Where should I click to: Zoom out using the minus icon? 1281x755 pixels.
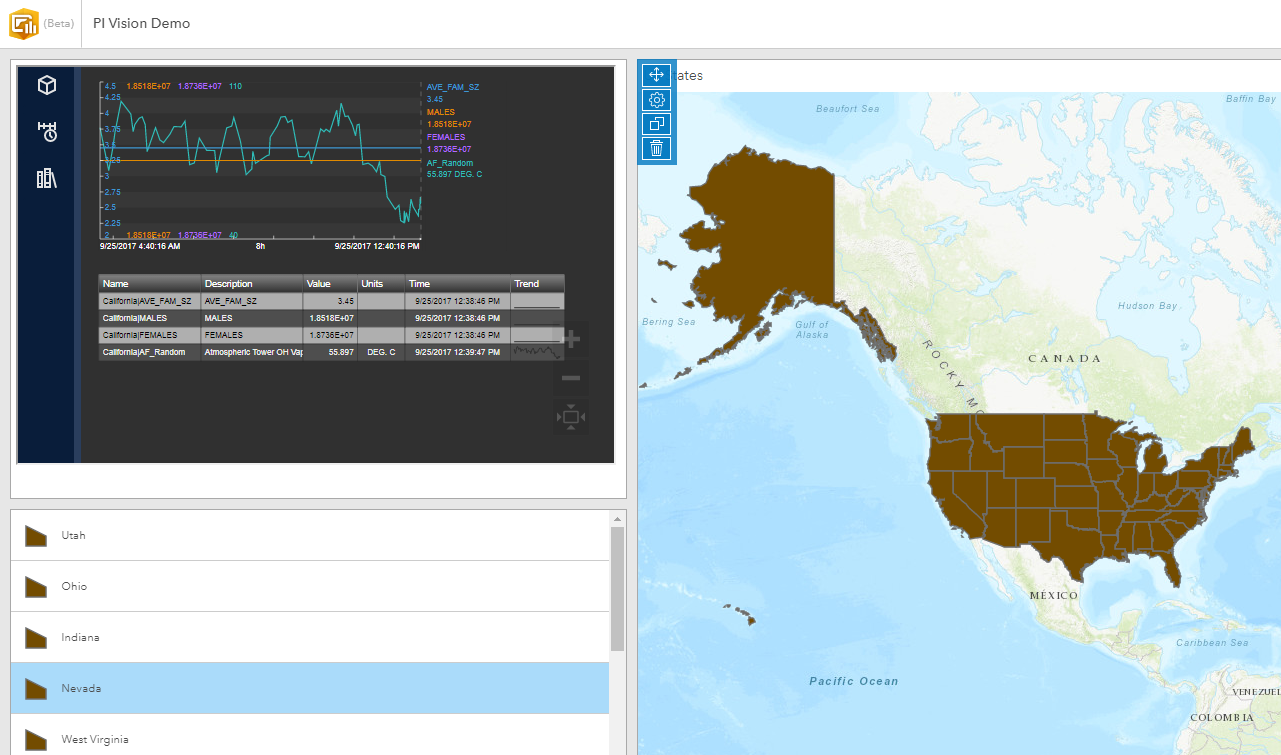click(570, 378)
